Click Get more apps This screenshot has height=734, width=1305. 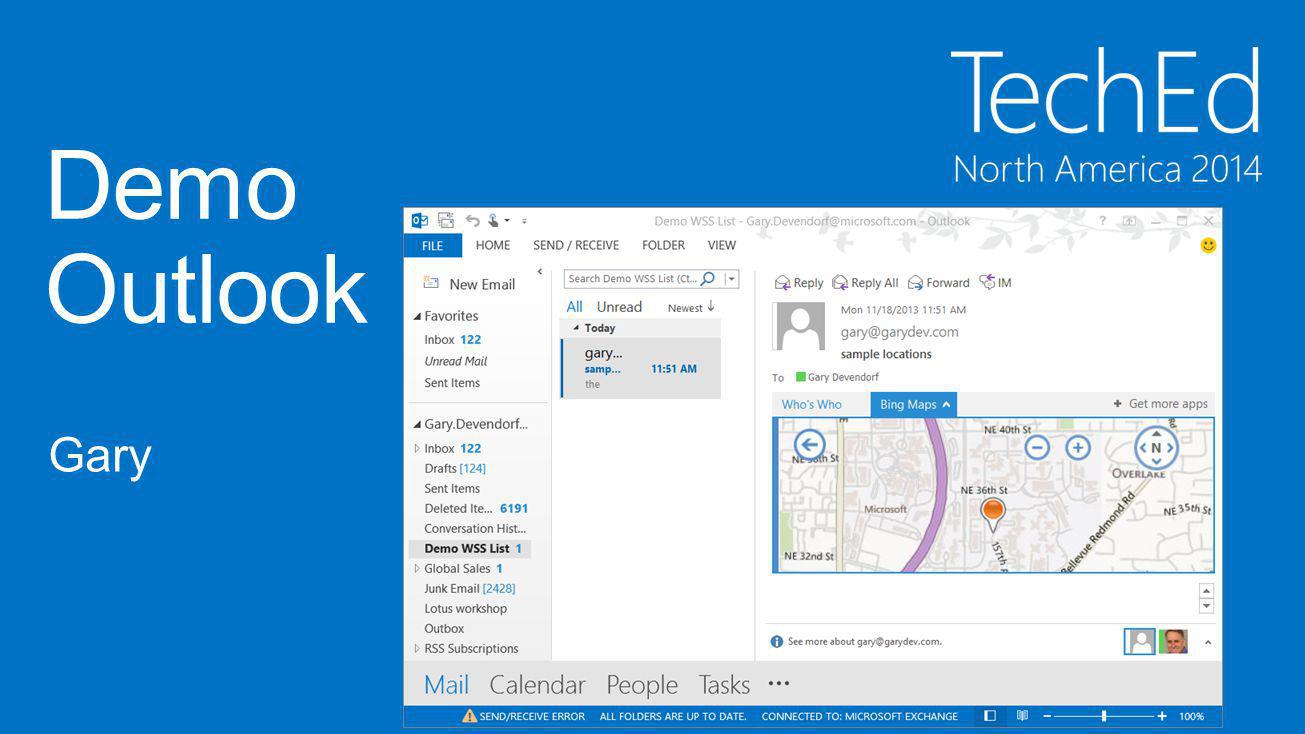[x=1160, y=404]
